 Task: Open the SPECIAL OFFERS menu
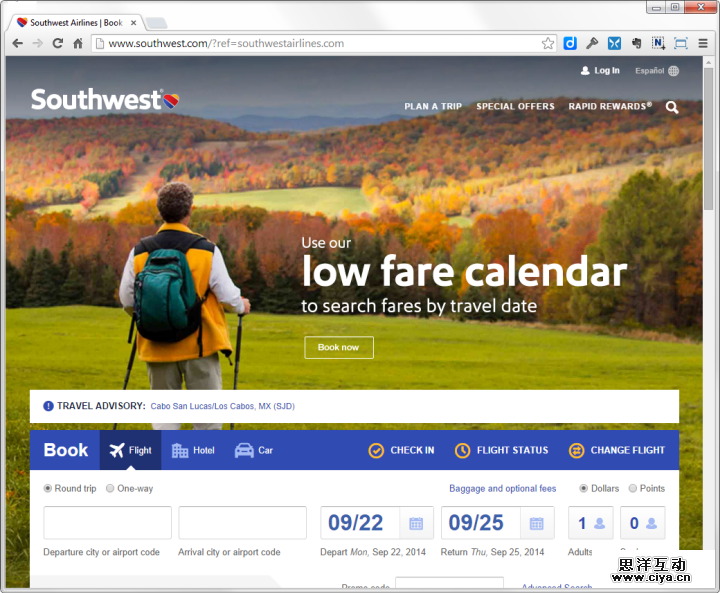515,107
